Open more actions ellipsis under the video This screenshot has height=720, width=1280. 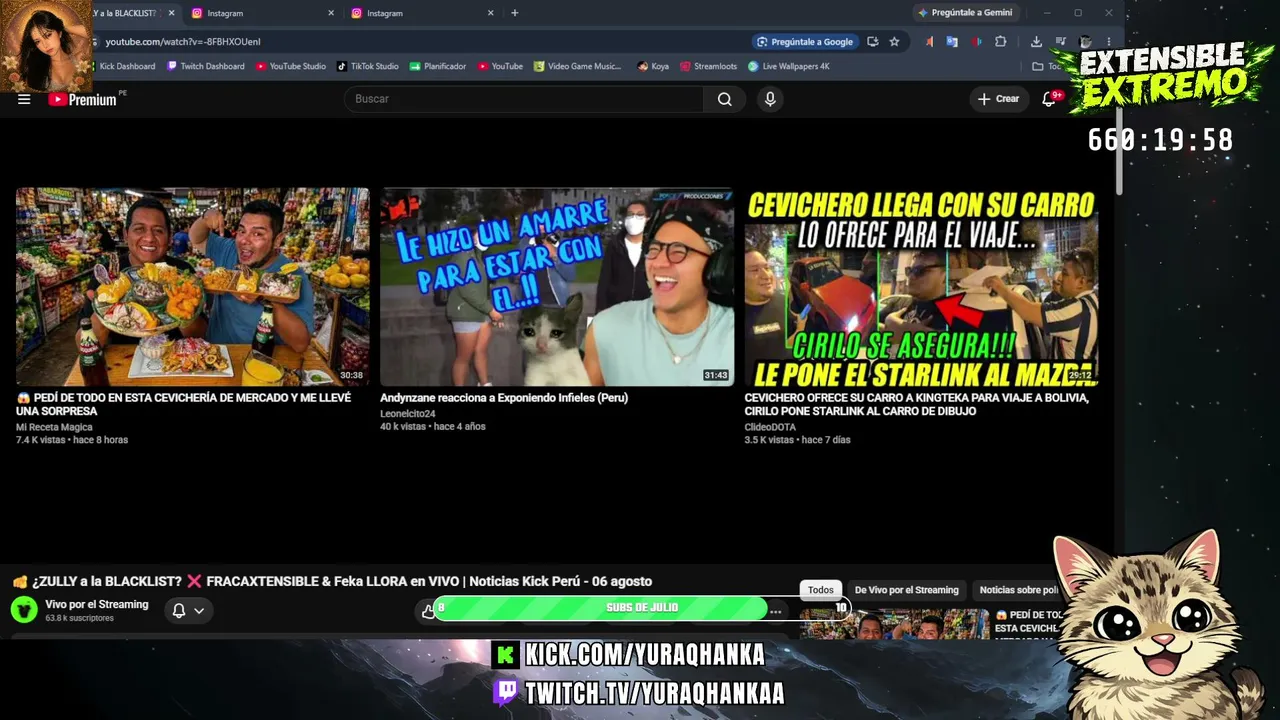click(x=775, y=611)
